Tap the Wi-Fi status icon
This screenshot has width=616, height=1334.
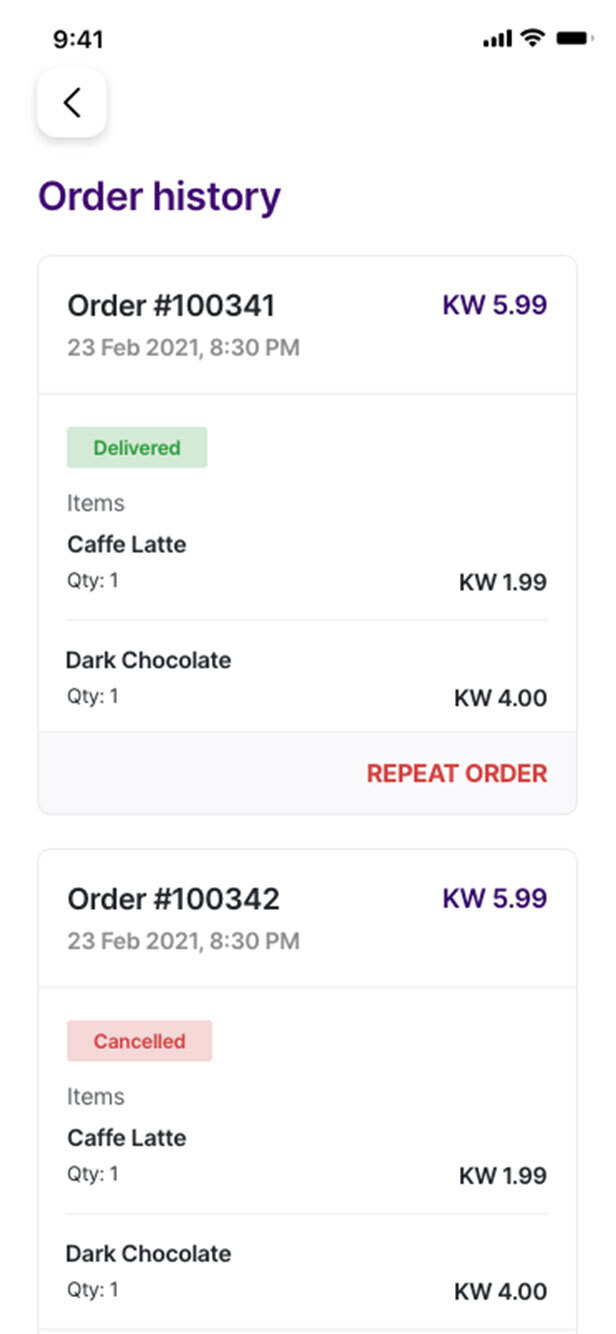pyautogui.click(x=533, y=38)
